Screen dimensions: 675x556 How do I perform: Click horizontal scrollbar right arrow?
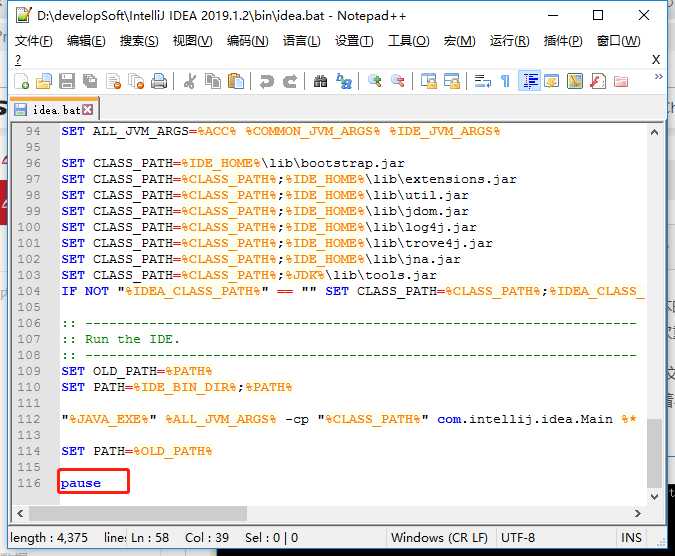pyautogui.click(x=638, y=513)
